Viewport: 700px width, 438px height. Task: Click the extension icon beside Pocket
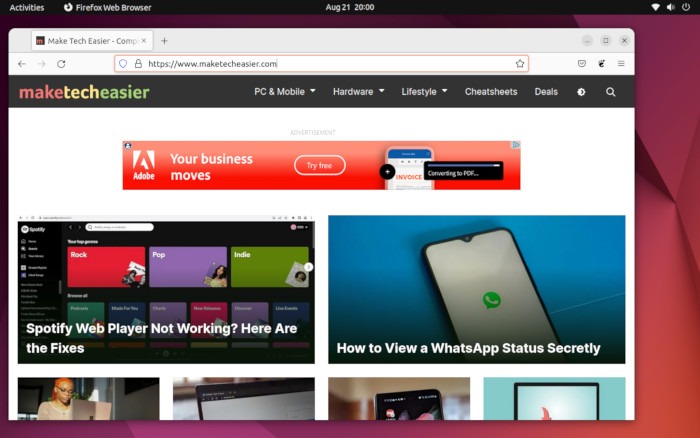[601, 64]
